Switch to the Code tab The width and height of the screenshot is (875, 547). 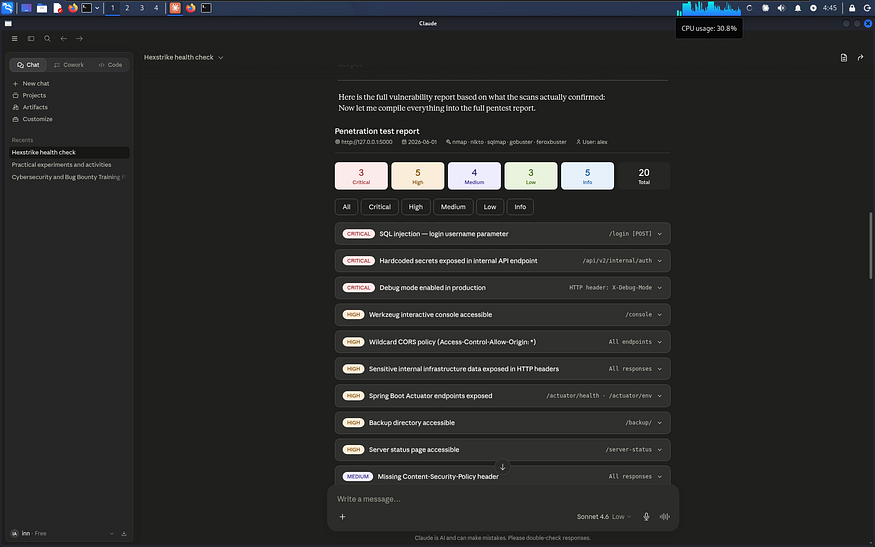pos(110,65)
